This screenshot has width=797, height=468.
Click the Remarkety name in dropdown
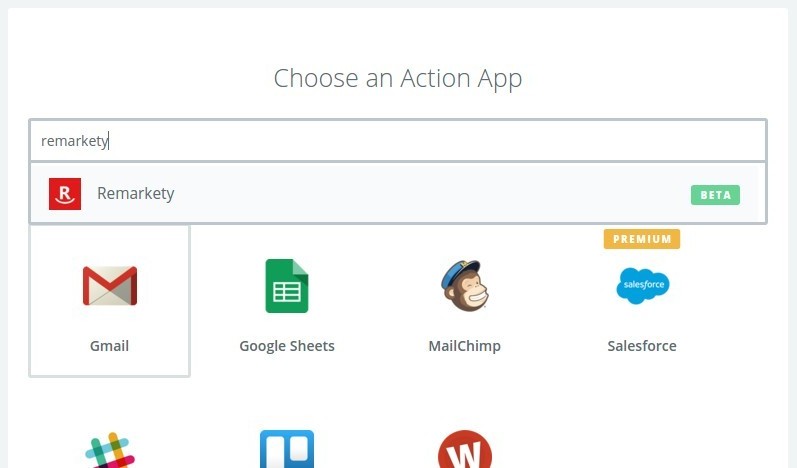(x=136, y=194)
